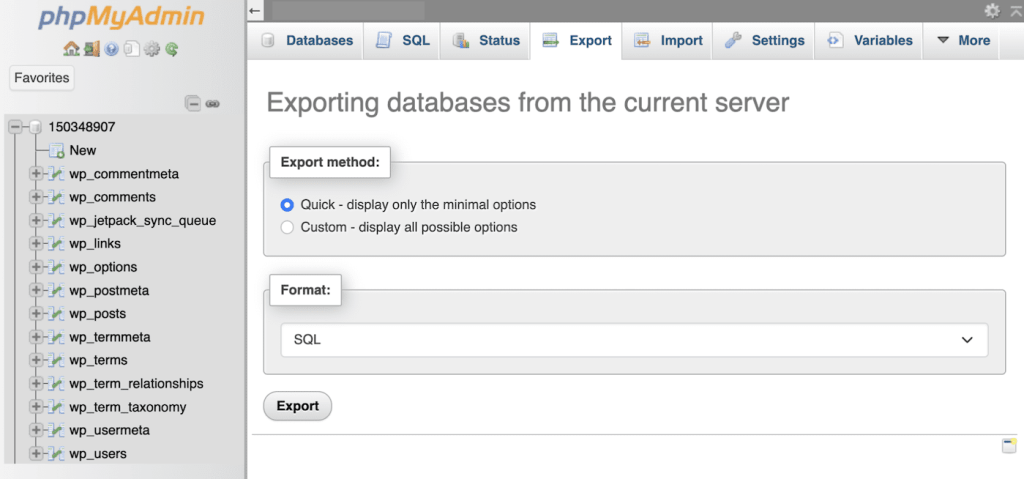Click the collapse chevrons icon at top right
The height and width of the screenshot is (479, 1024).
(x=1015, y=10)
